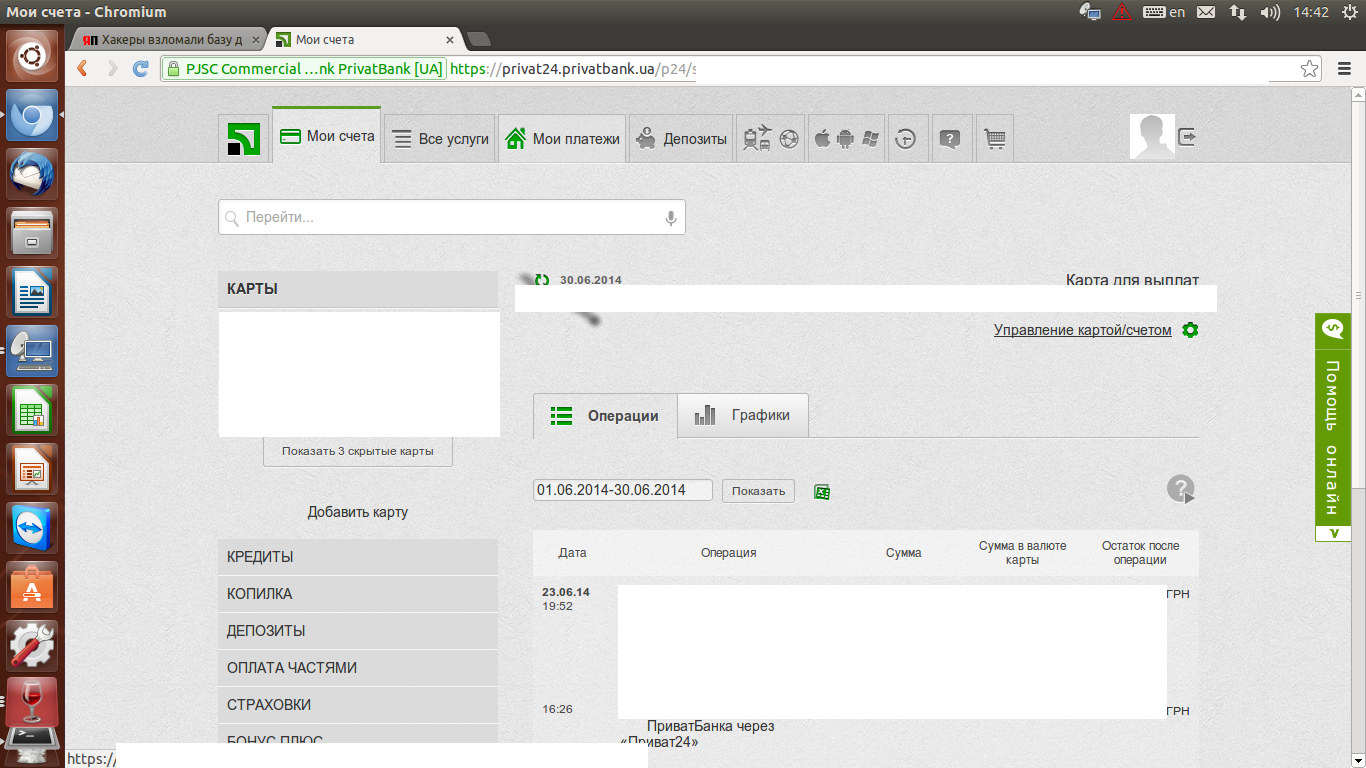Click the Android robot icon

click(x=845, y=138)
